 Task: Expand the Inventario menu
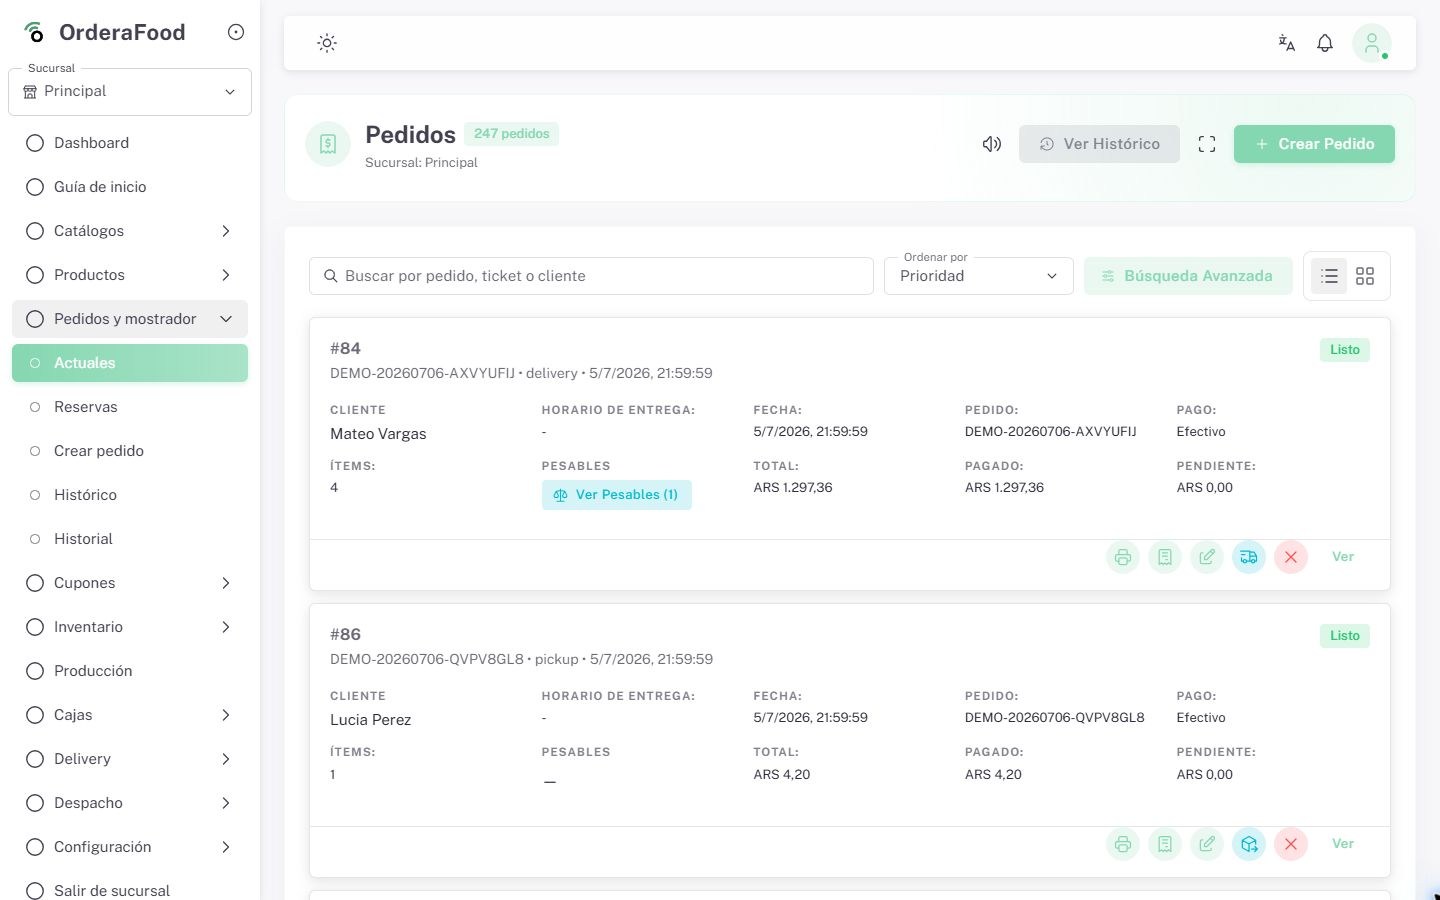(x=130, y=627)
